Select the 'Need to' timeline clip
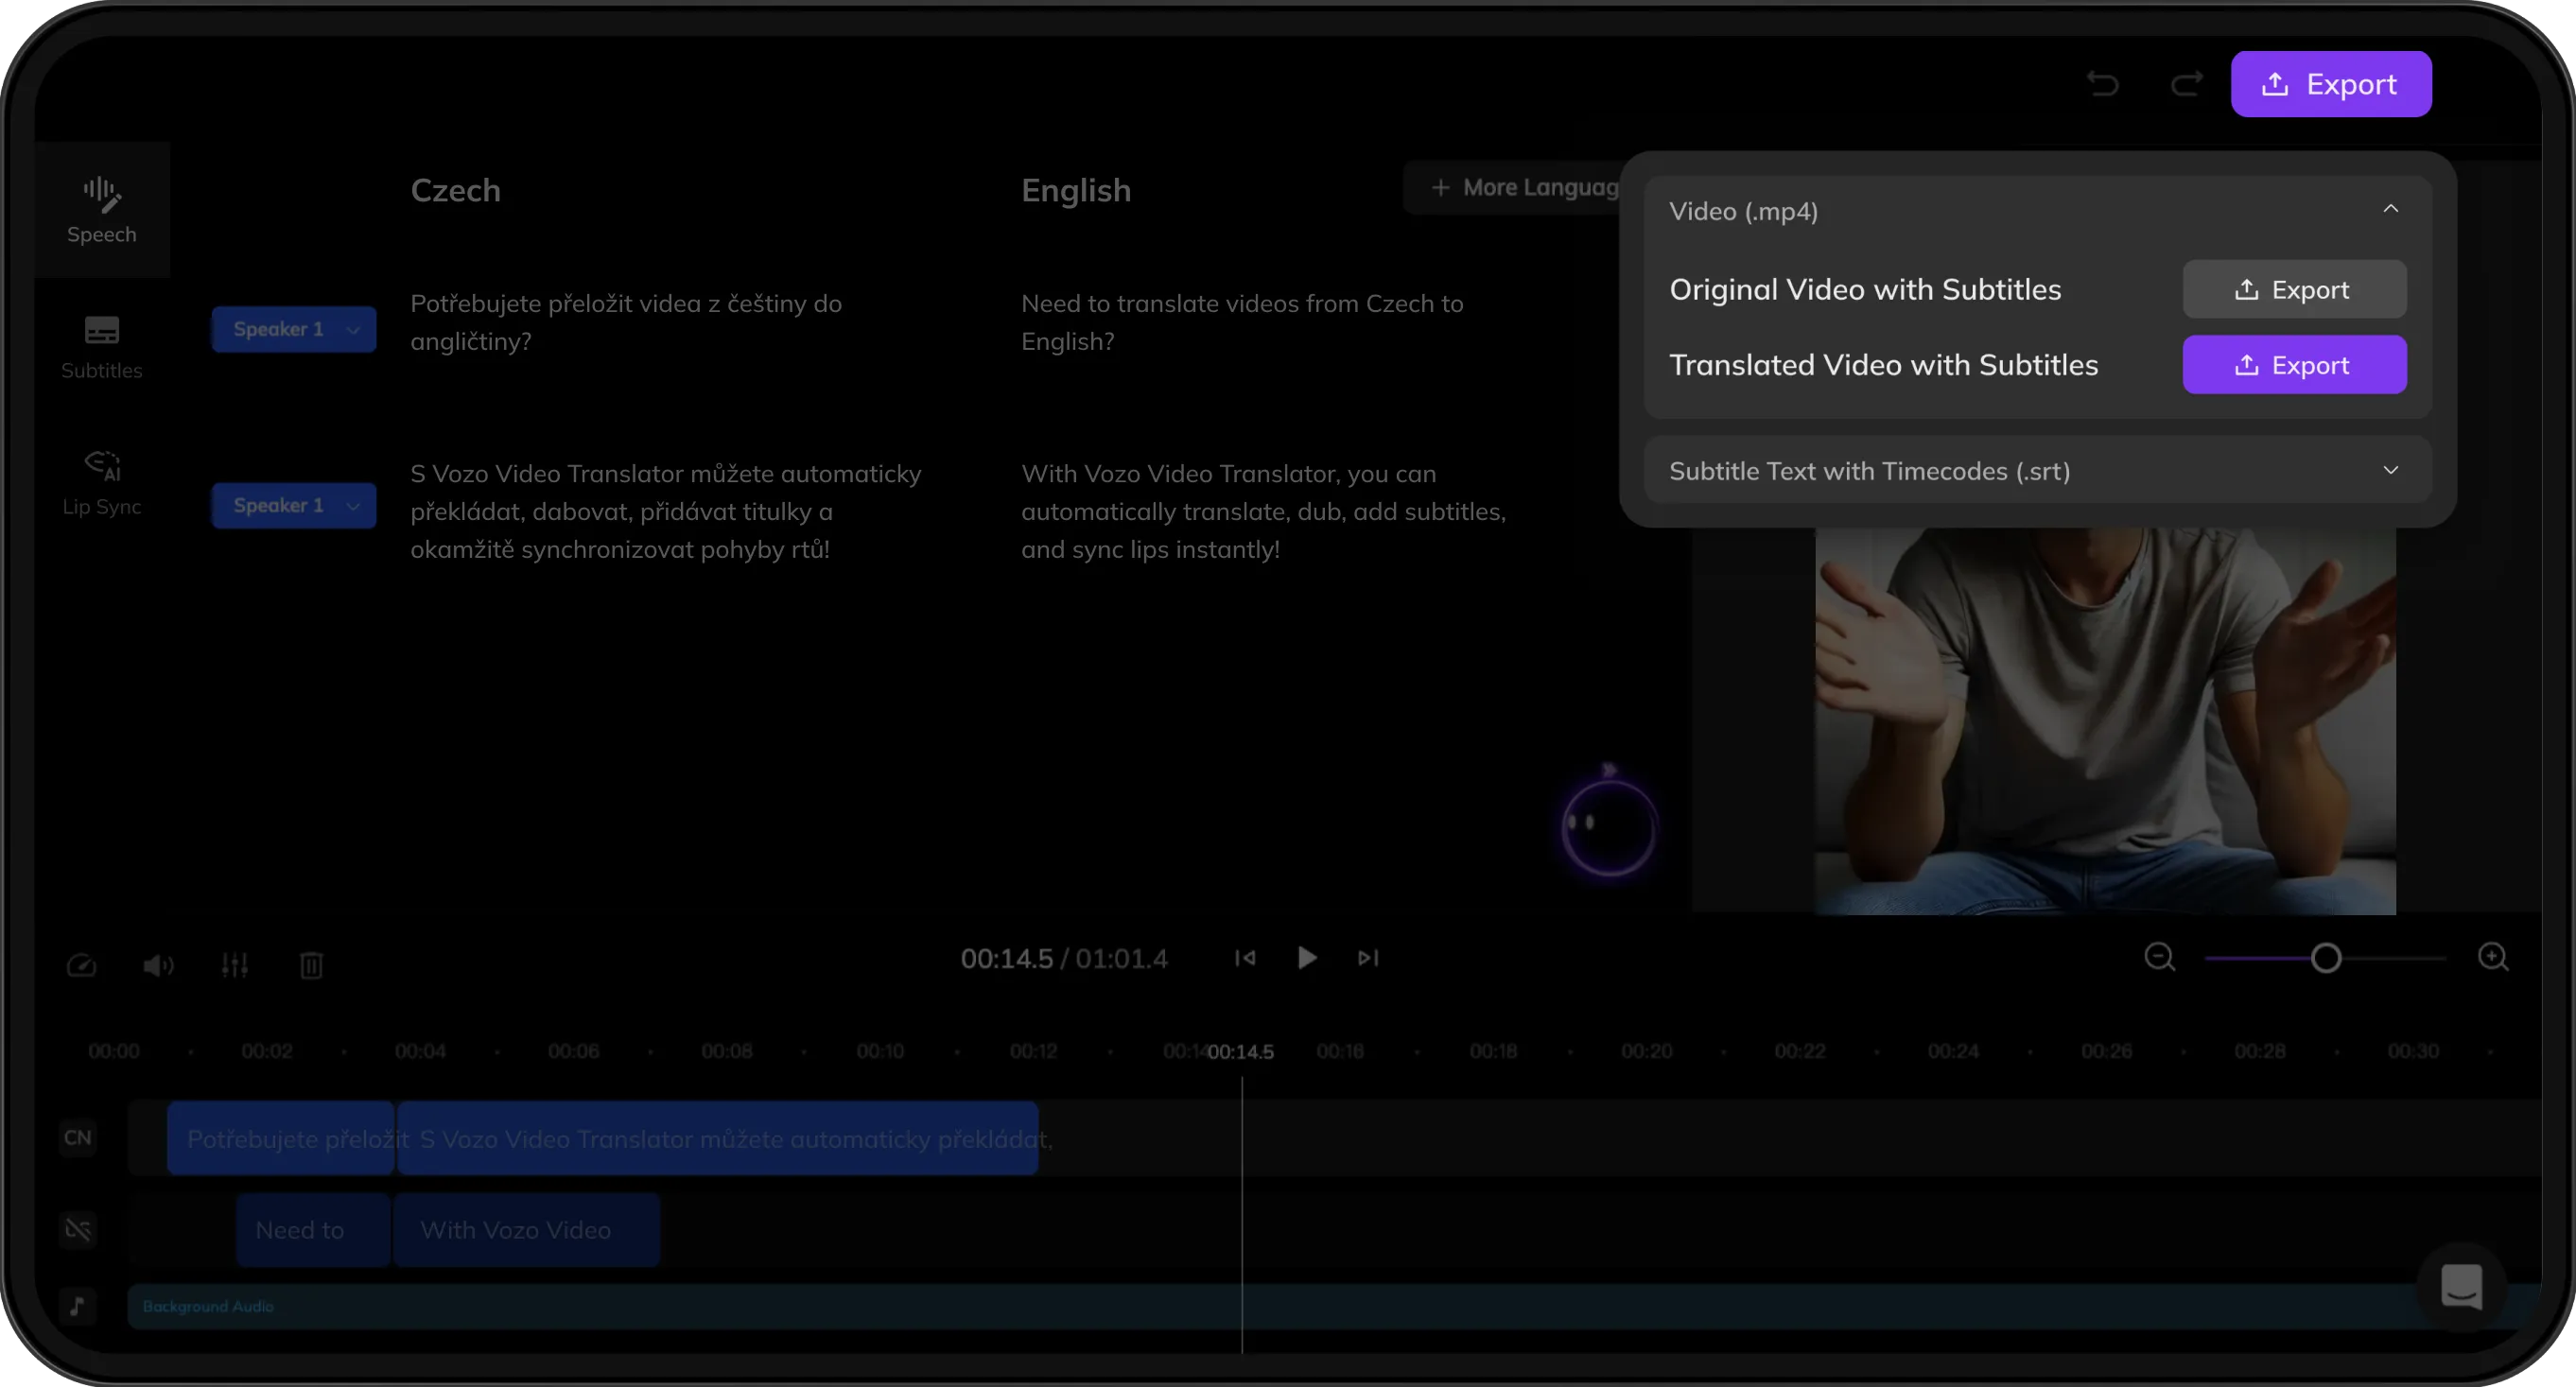 pyautogui.click(x=313, y=1230)
